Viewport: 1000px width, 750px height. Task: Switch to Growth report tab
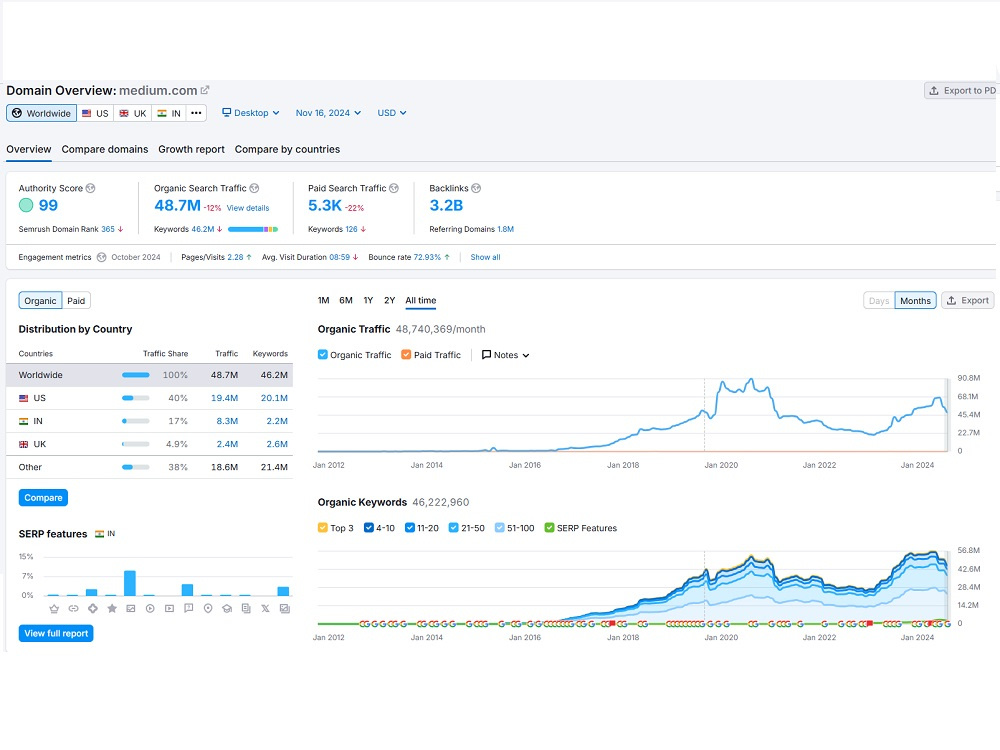[x=191, y=149]
